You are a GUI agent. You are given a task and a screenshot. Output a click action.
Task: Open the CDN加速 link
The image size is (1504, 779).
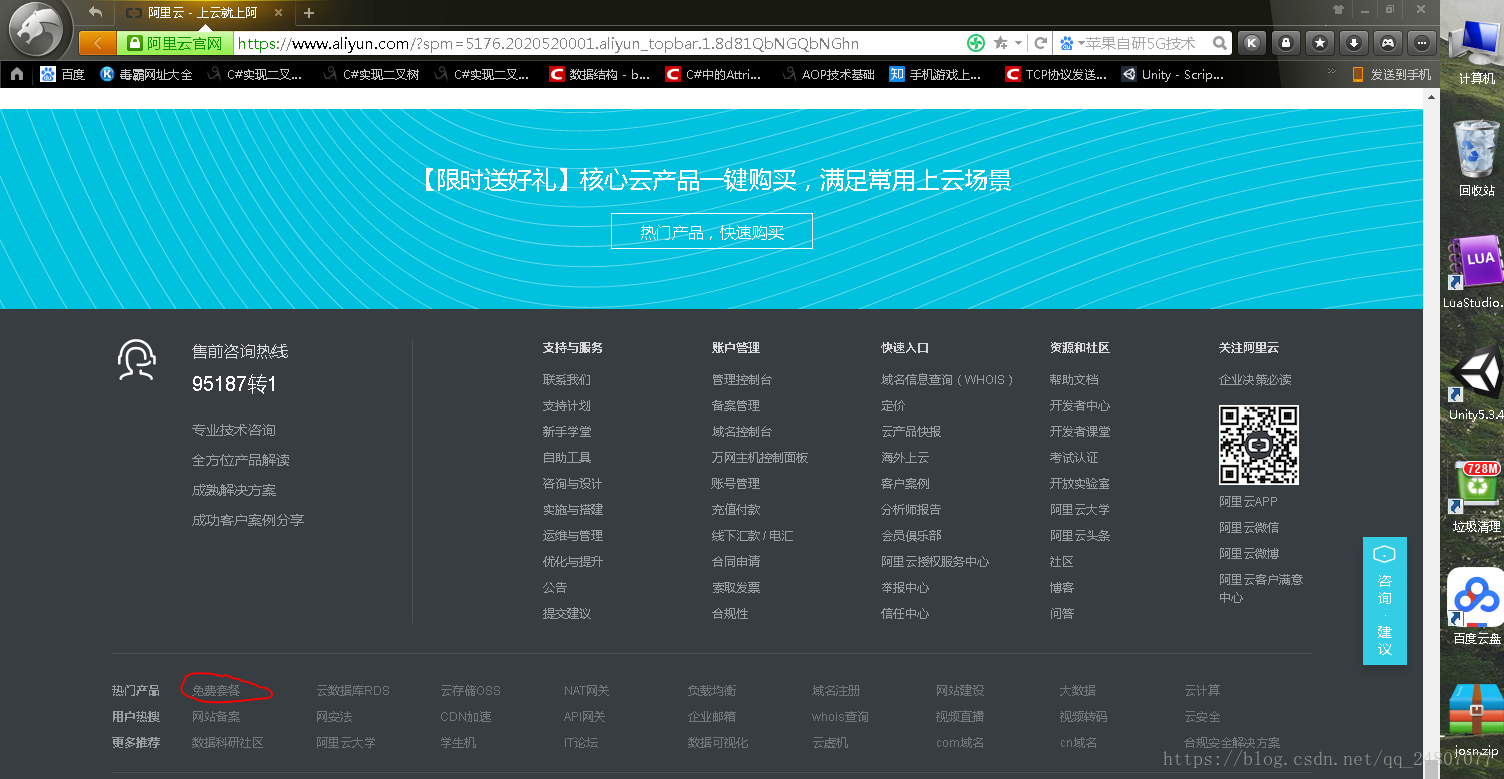tap(466, 717)
